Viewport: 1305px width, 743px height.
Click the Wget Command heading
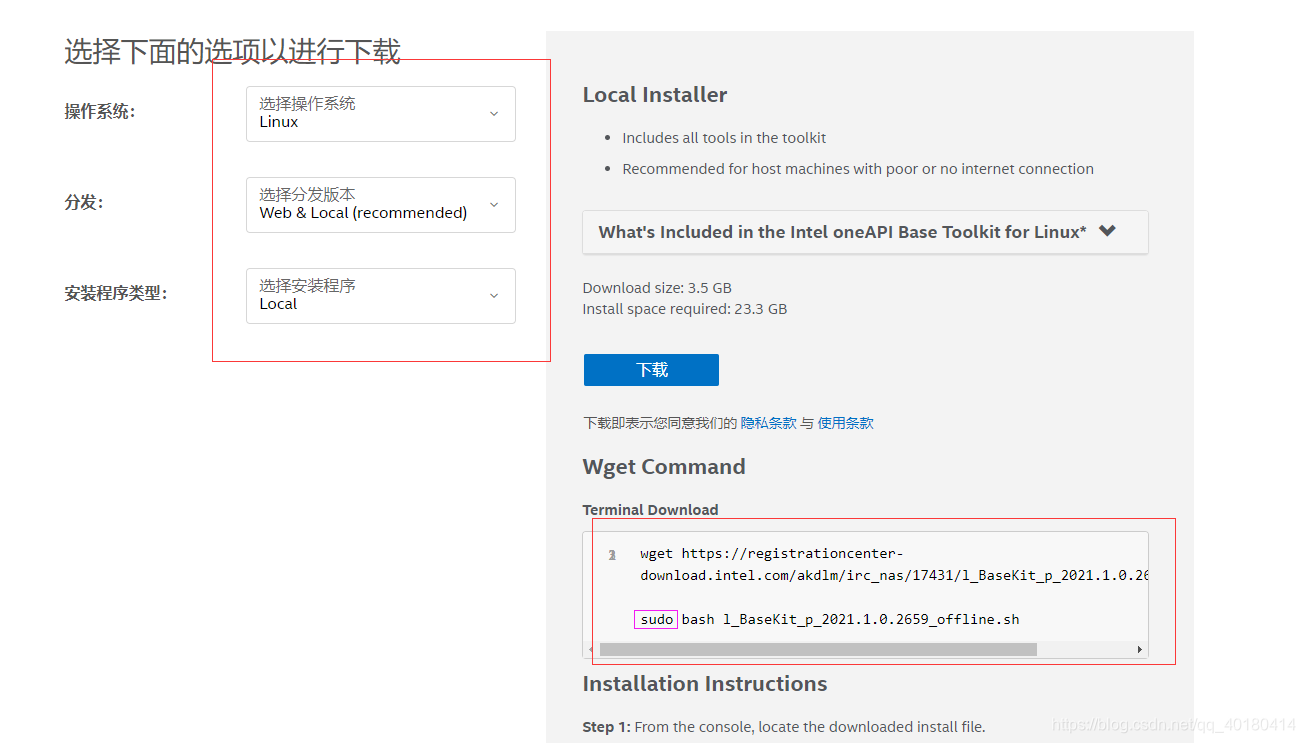(664, 467)
